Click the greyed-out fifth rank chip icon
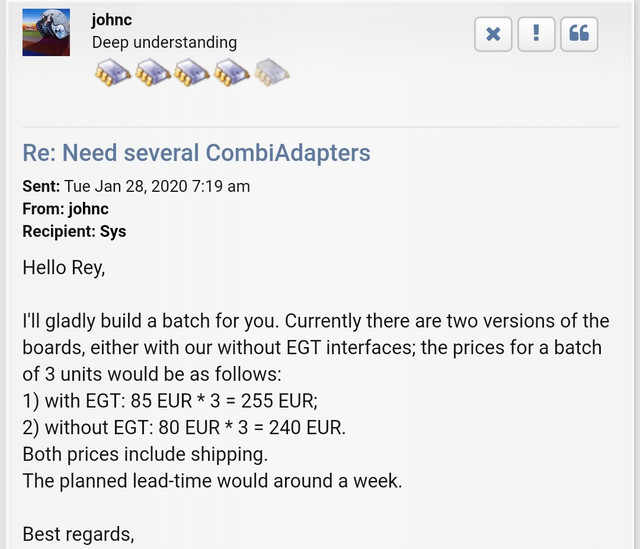Viewport: 640px width, 549px height. click(x=271, y=72)
